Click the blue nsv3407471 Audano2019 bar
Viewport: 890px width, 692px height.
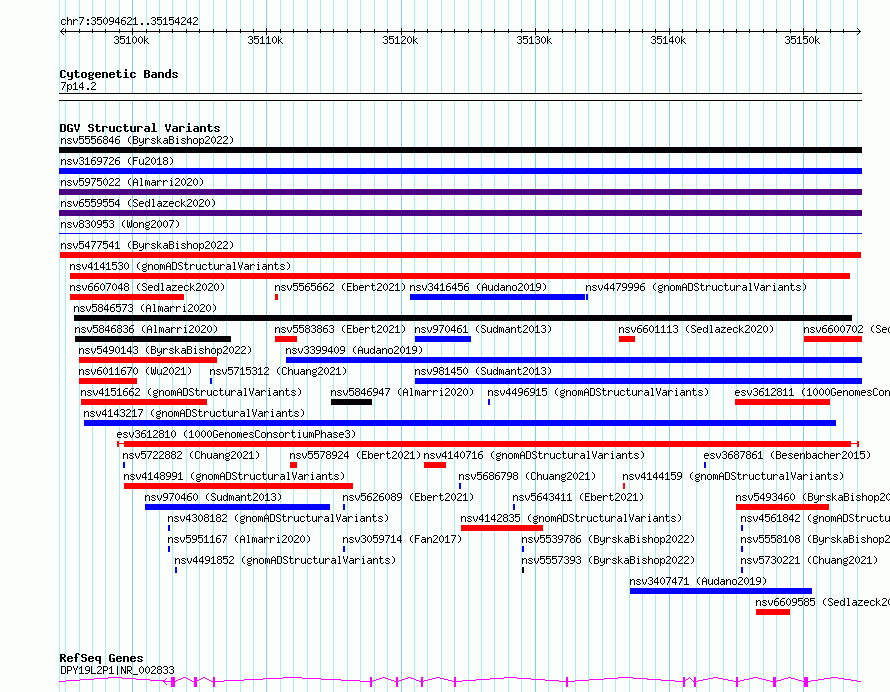point(721,591)
